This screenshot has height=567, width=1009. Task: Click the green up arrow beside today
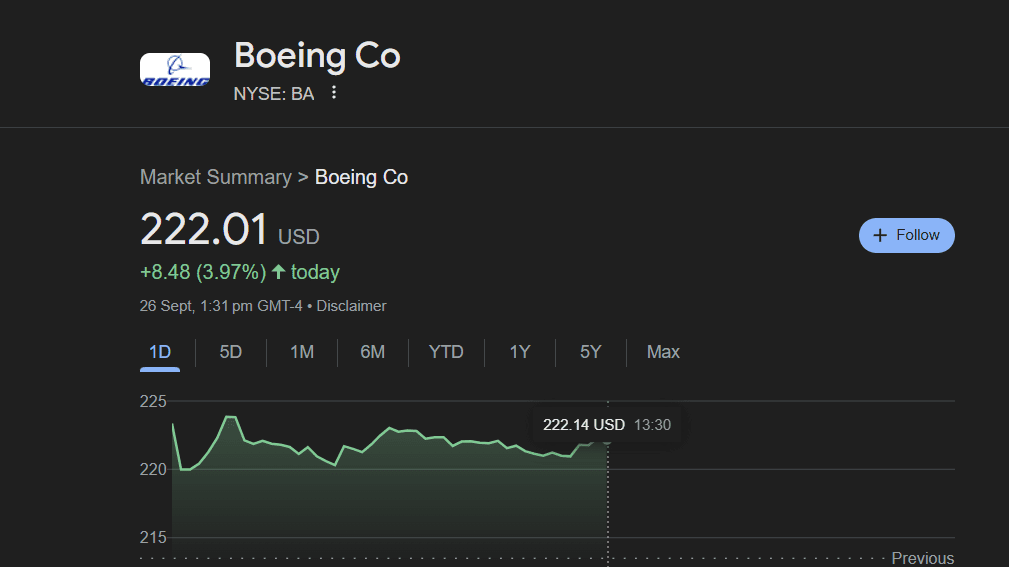278,272
